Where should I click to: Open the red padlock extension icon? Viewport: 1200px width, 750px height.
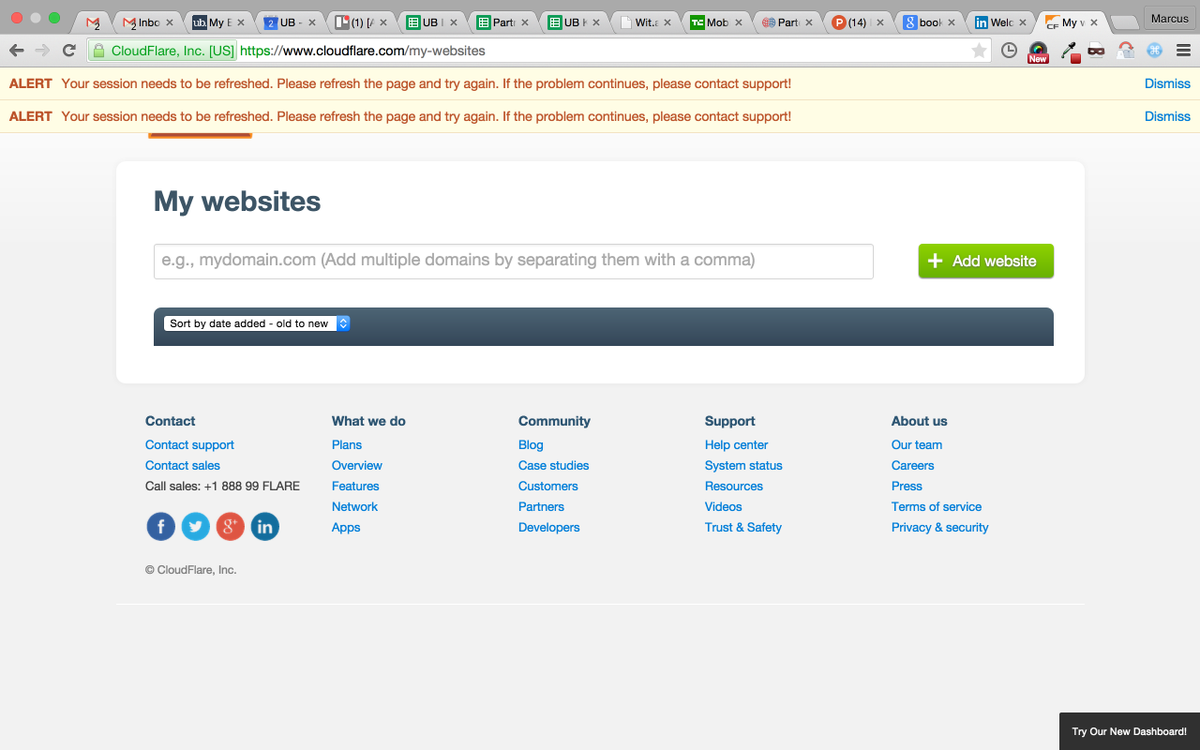coord(1126,50)
